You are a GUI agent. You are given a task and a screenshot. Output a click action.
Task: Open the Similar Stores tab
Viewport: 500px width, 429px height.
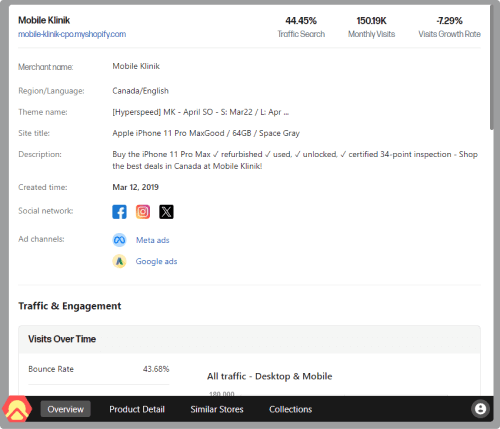tap(217, 409)
